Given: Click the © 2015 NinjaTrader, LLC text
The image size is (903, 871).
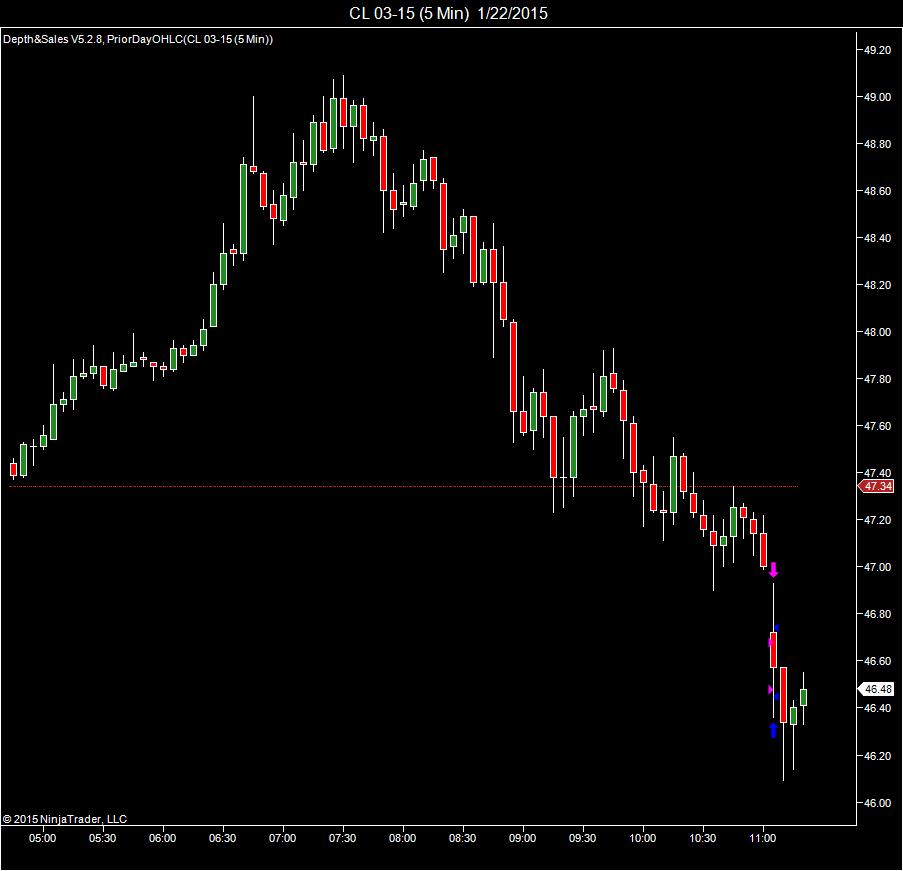Looking at the screenshot, I should point(64,819).
